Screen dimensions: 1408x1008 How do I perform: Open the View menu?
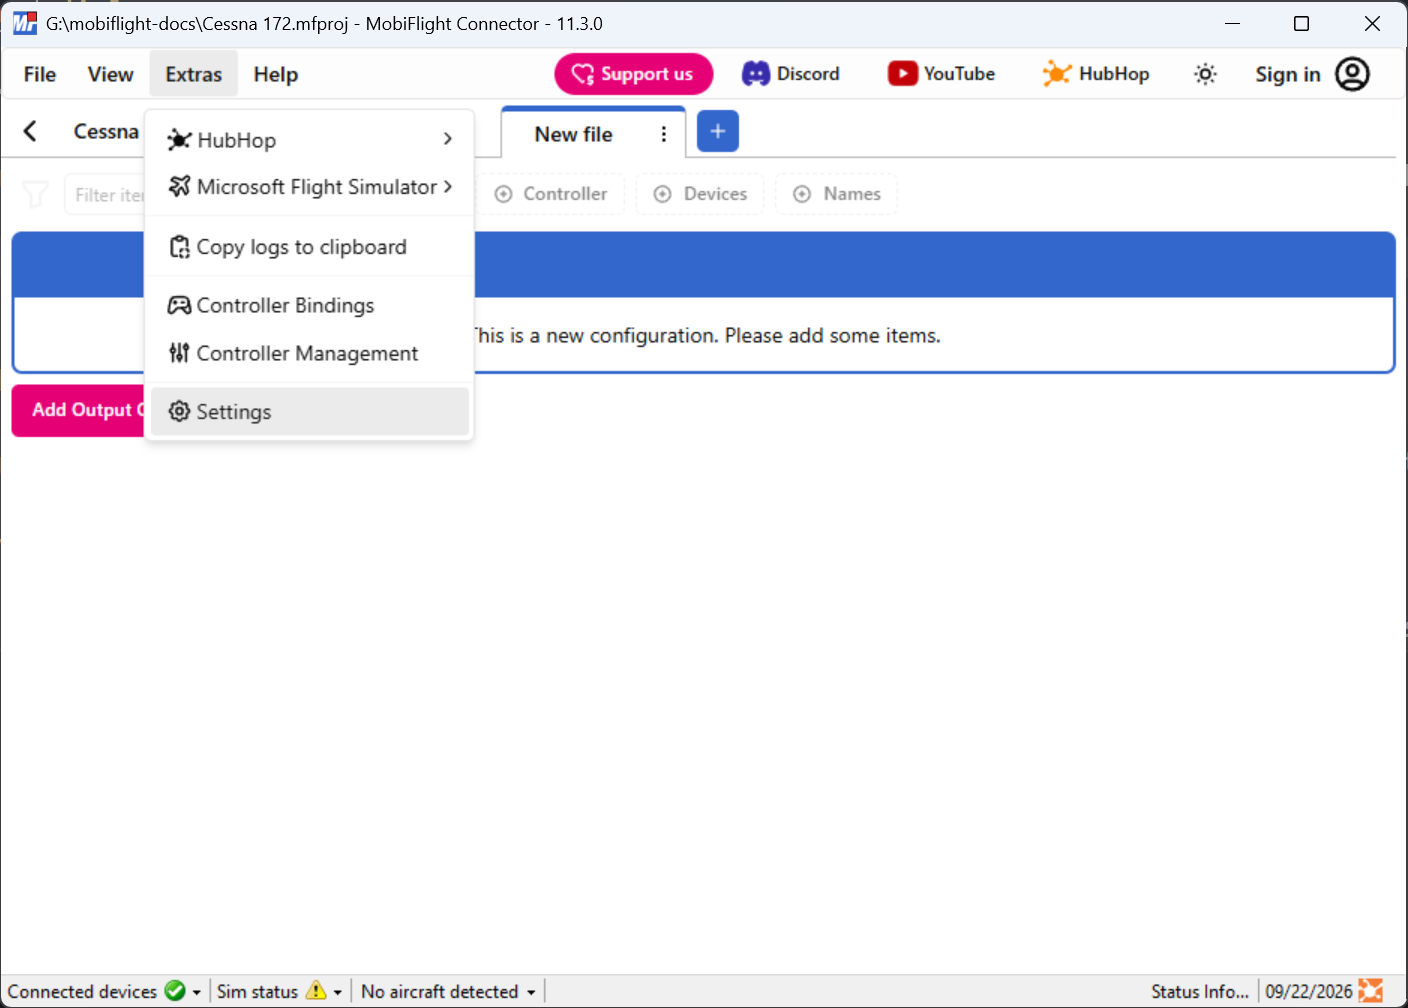[x=110, y=74]
